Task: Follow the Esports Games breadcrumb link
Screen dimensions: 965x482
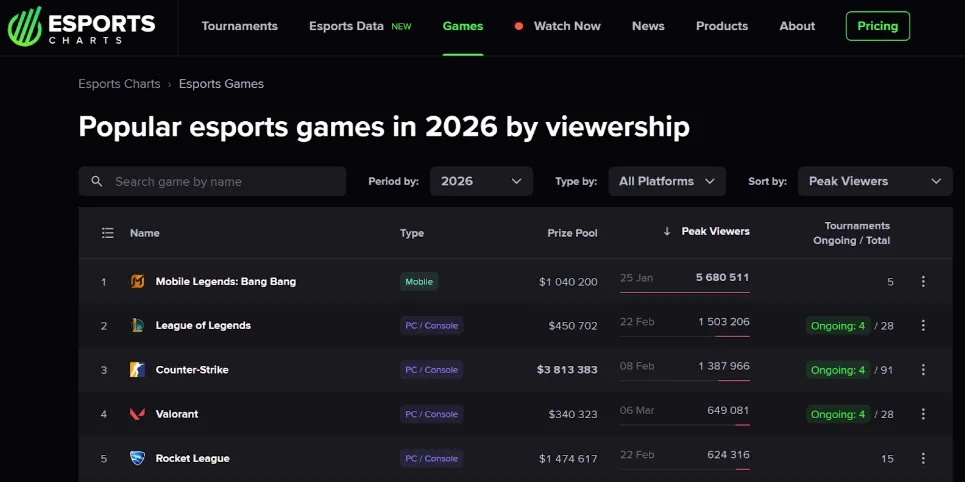Action: [x=222, y=84]
